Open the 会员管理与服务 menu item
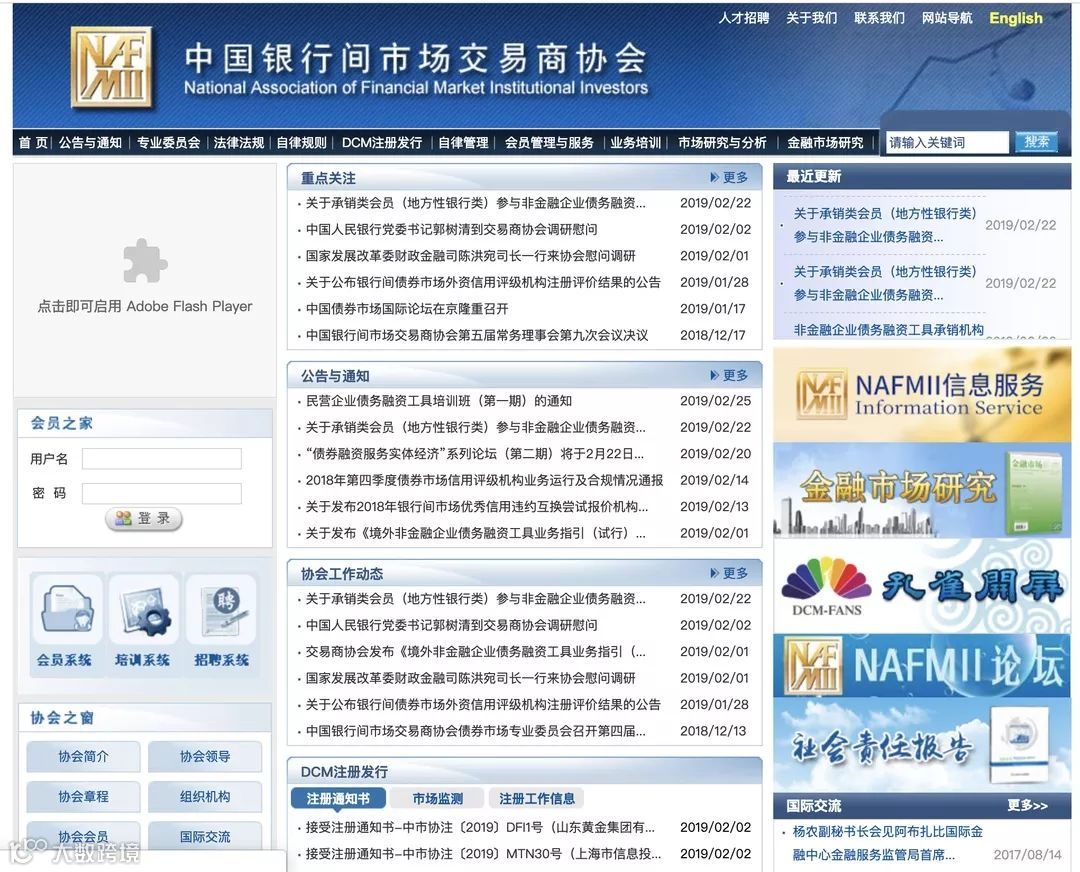The height and width of the screenshot is (872, 1080). coord(549,143)
